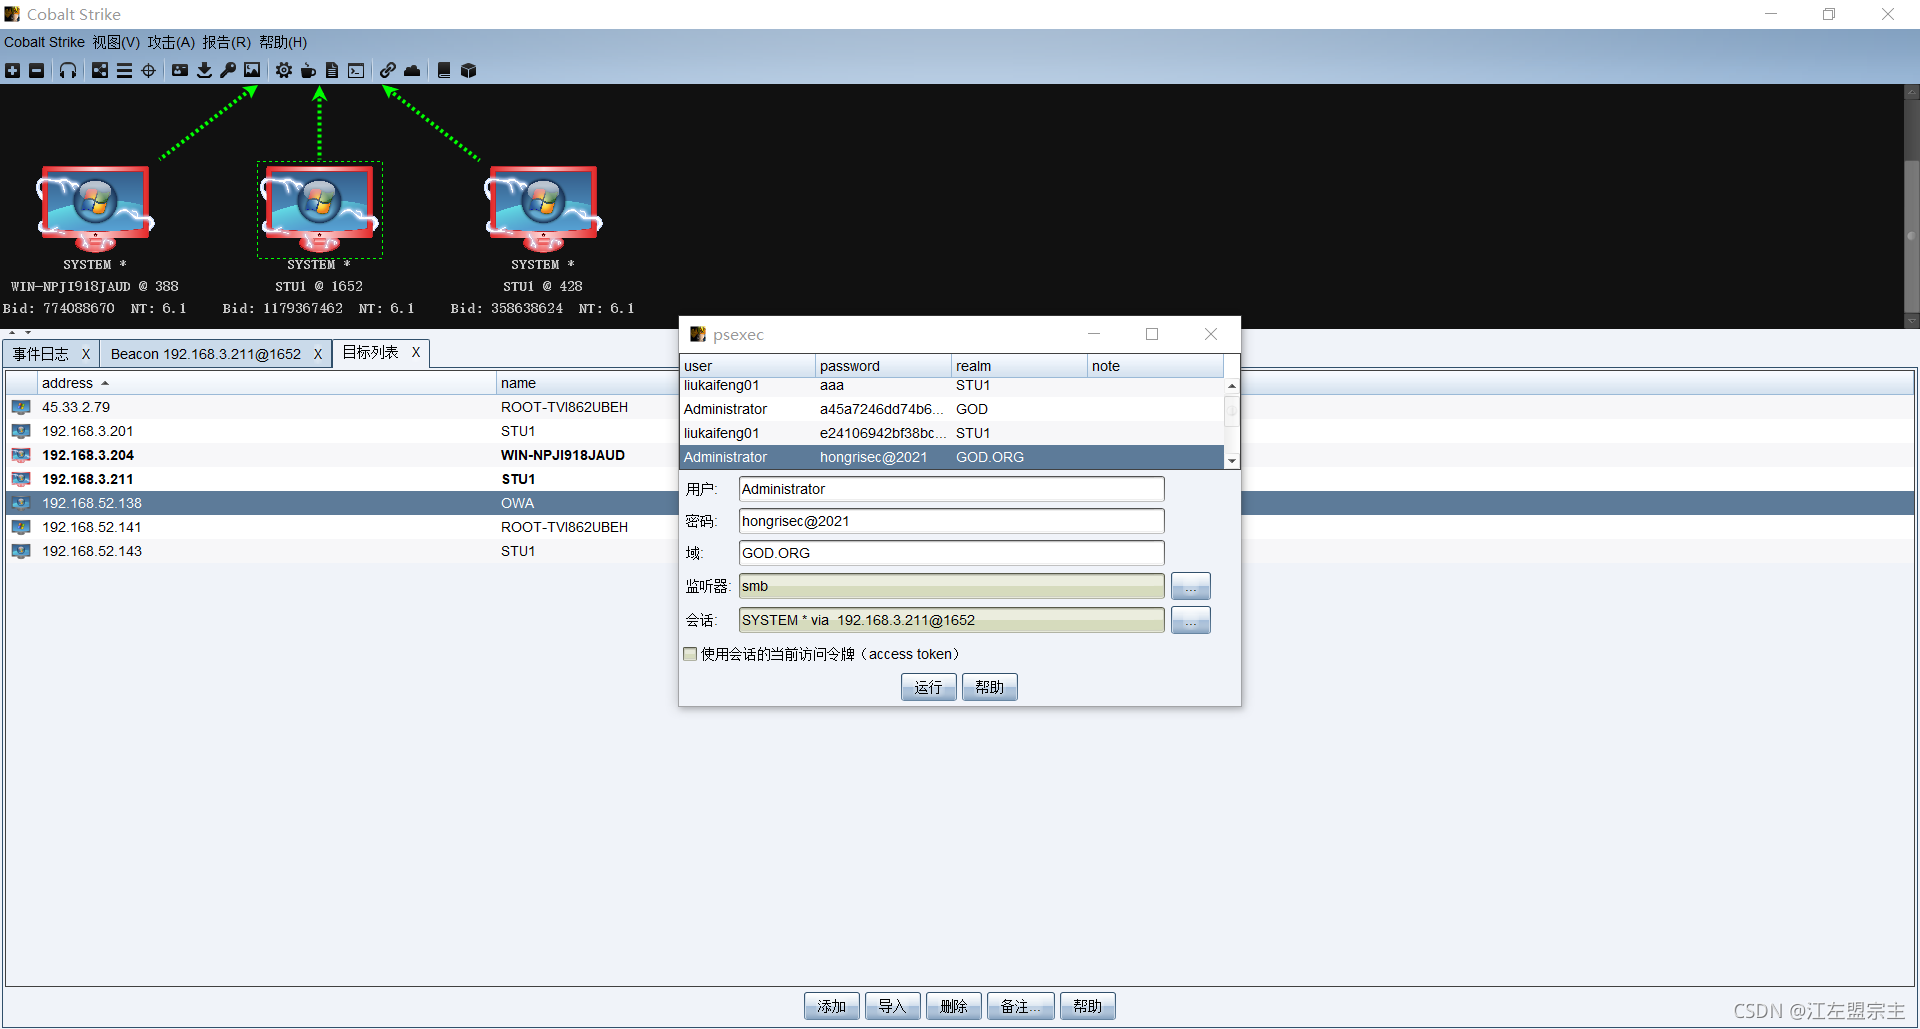Click the host icon beside 192.168.52.143
The height and width of the screenshot is (1029, 1920).
(21, 551)
